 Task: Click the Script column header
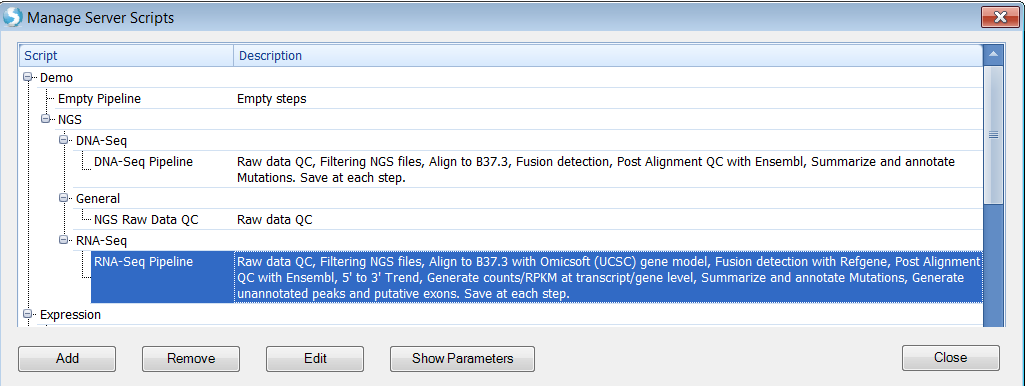pyautogui.click(x=126, y=56)
